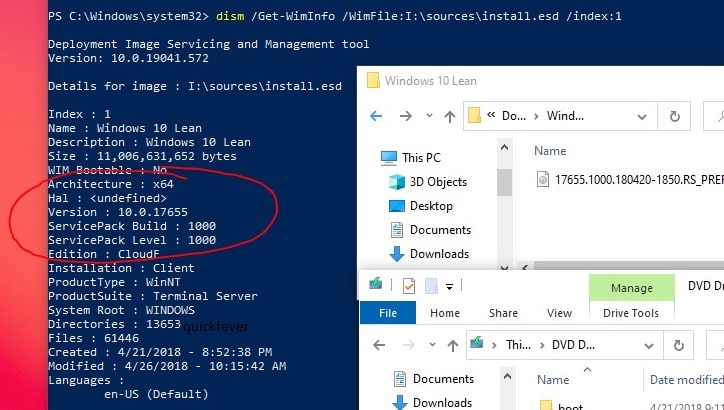This screenshot has height=410, width=724.
Task: Switch to the Home ribbon tab
Action: tap(445, 313)
